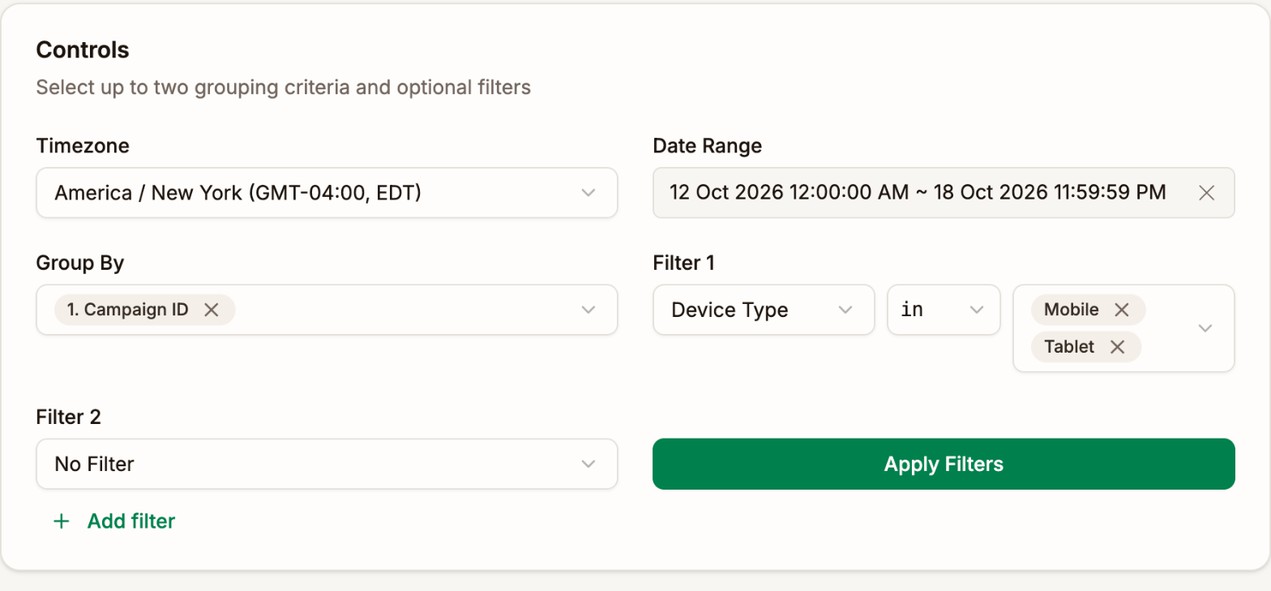Viewport: 1271px width, 591px height.
Task: Click the Date Range field label
Action: click(x=707, y=146)
